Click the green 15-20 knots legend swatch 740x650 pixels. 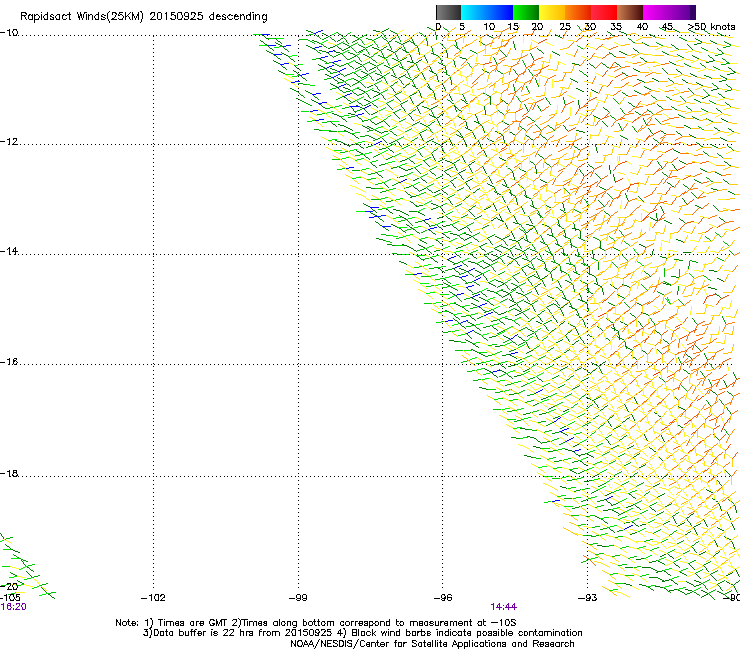click(526, 12)
